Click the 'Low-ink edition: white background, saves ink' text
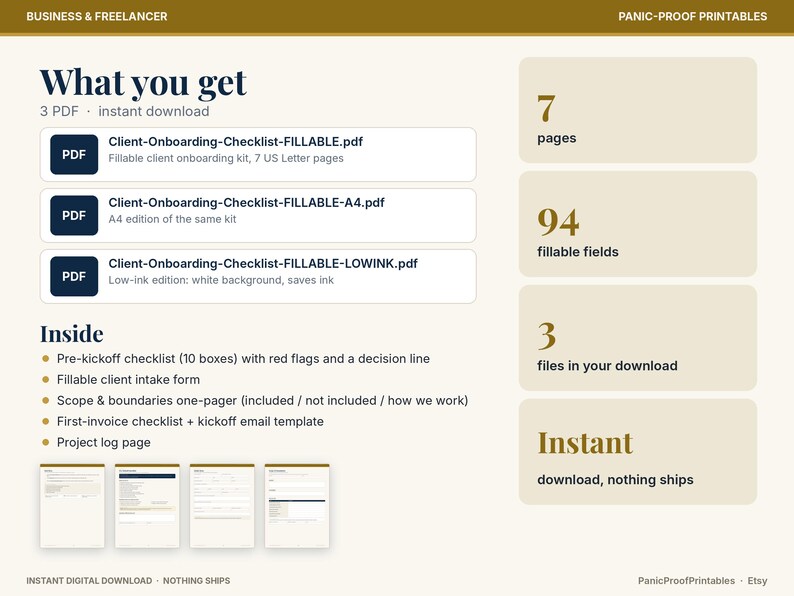Image resolution: width=794 pixels, height=596 pixels. pos(221,280)
